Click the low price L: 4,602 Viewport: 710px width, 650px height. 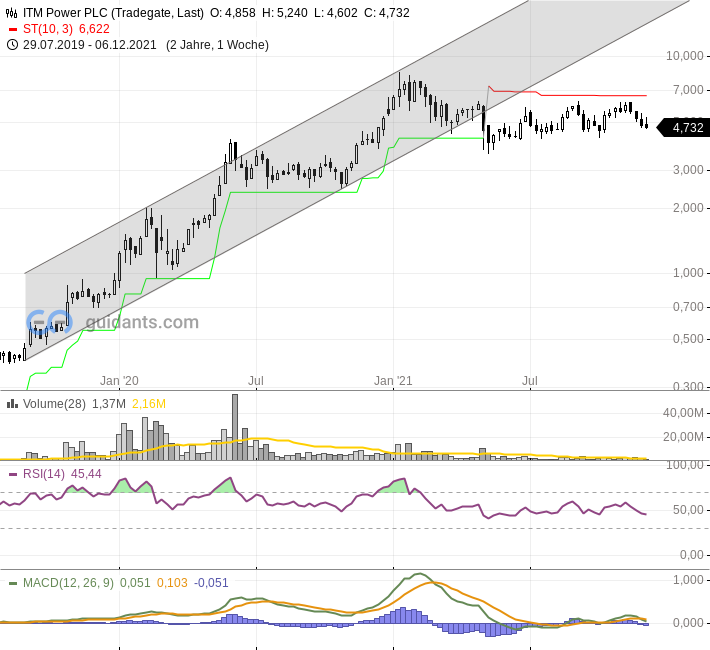pos(336,13)
